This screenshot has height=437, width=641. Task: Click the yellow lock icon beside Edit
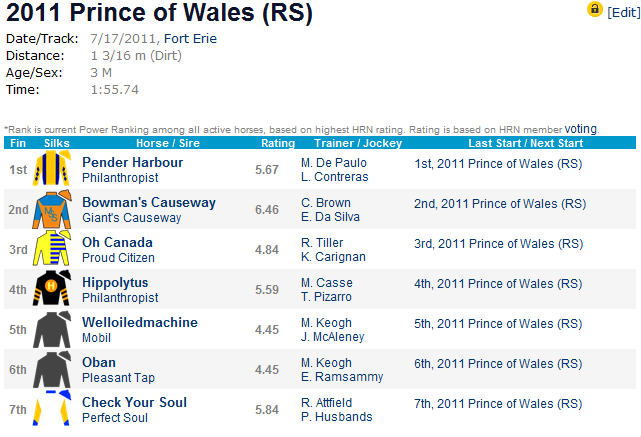(595, 9)
